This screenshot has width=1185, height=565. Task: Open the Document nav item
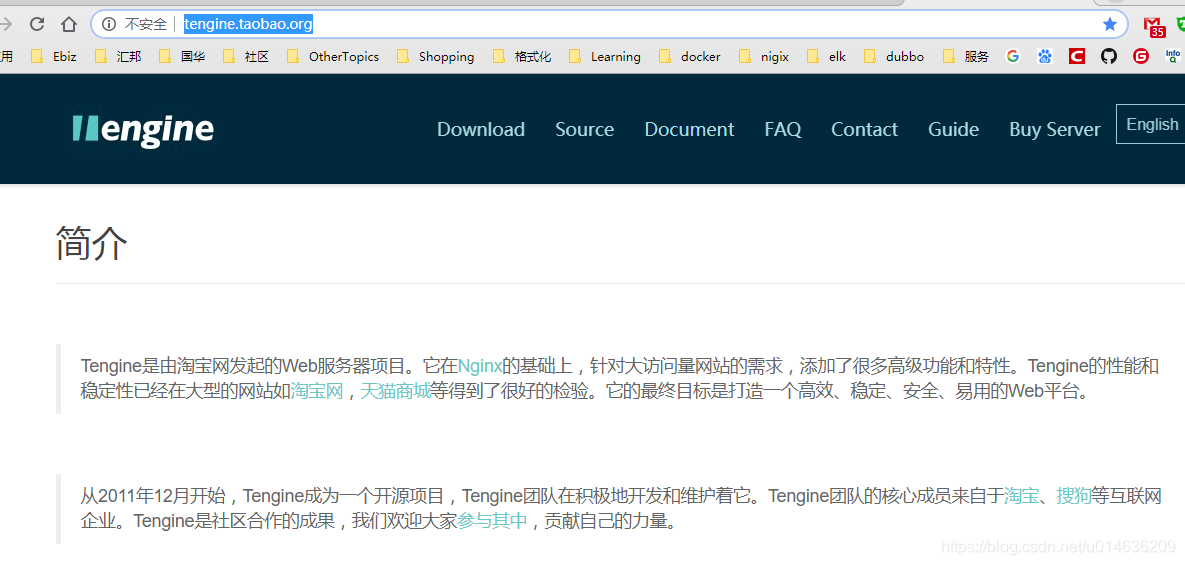[x=689, y=129]
